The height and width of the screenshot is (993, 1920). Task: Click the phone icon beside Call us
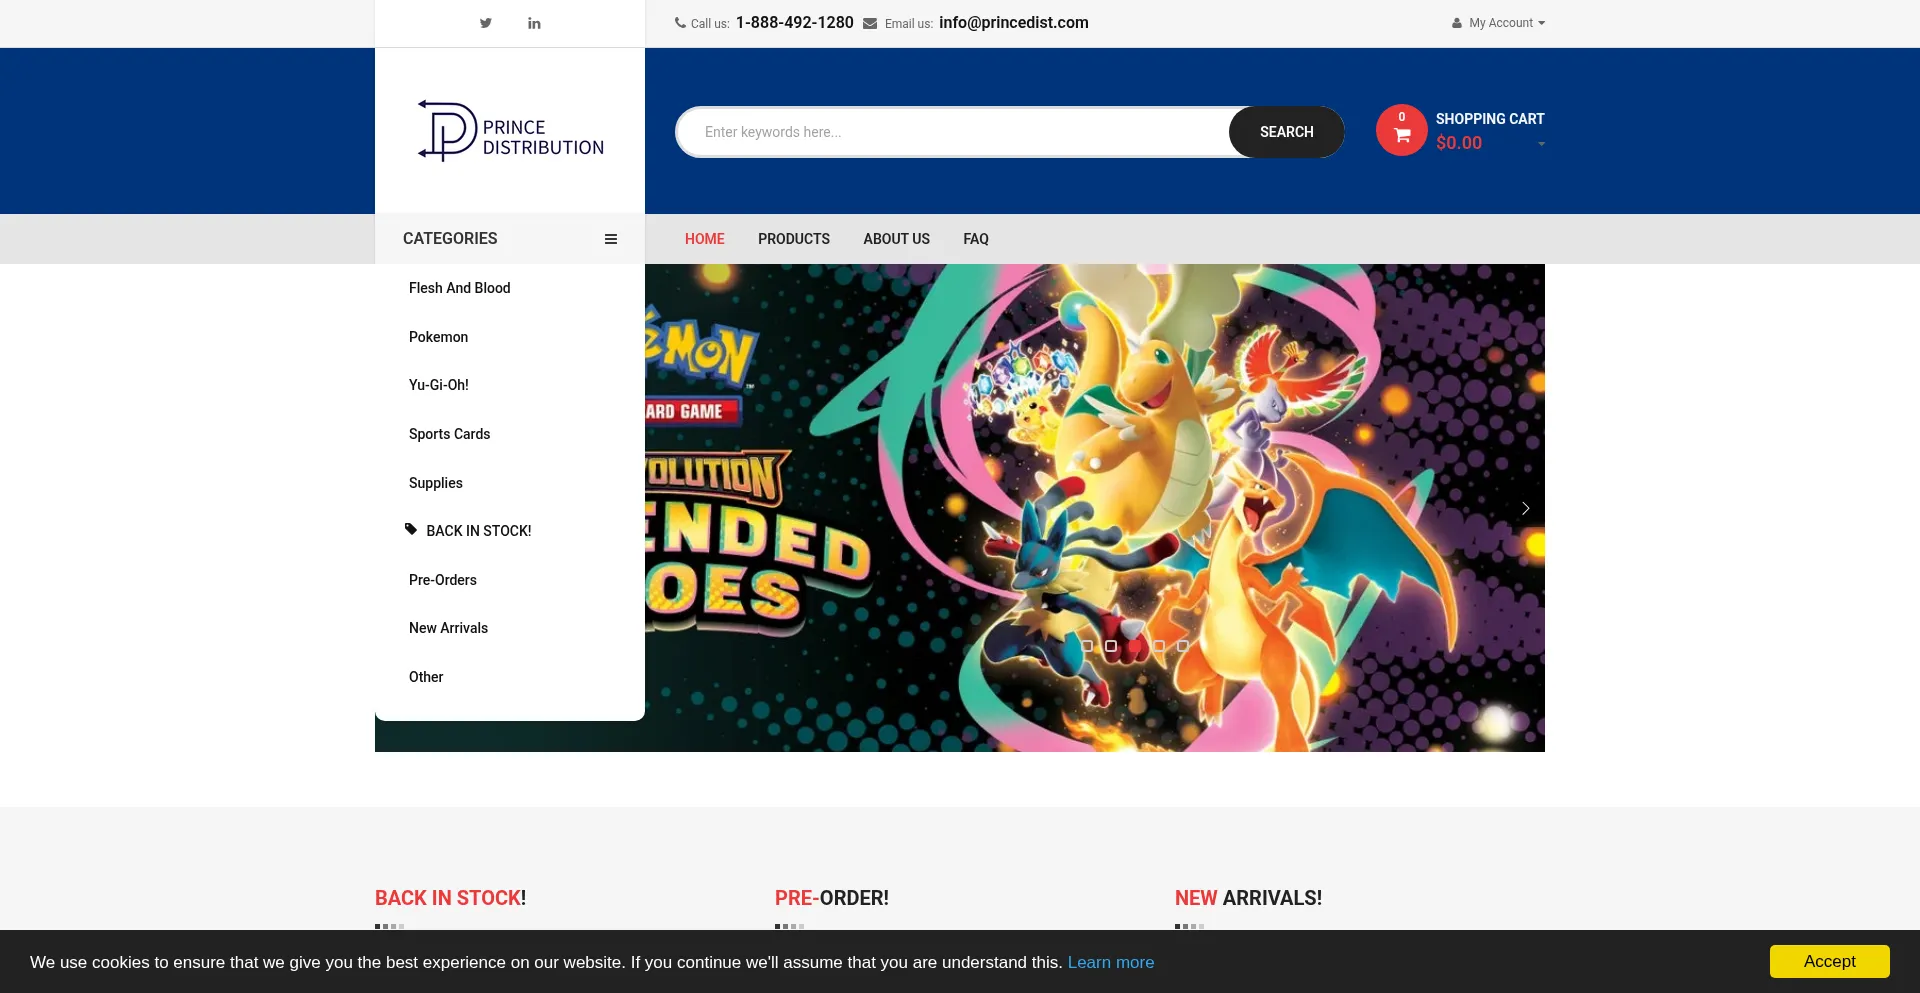point(680,23)
